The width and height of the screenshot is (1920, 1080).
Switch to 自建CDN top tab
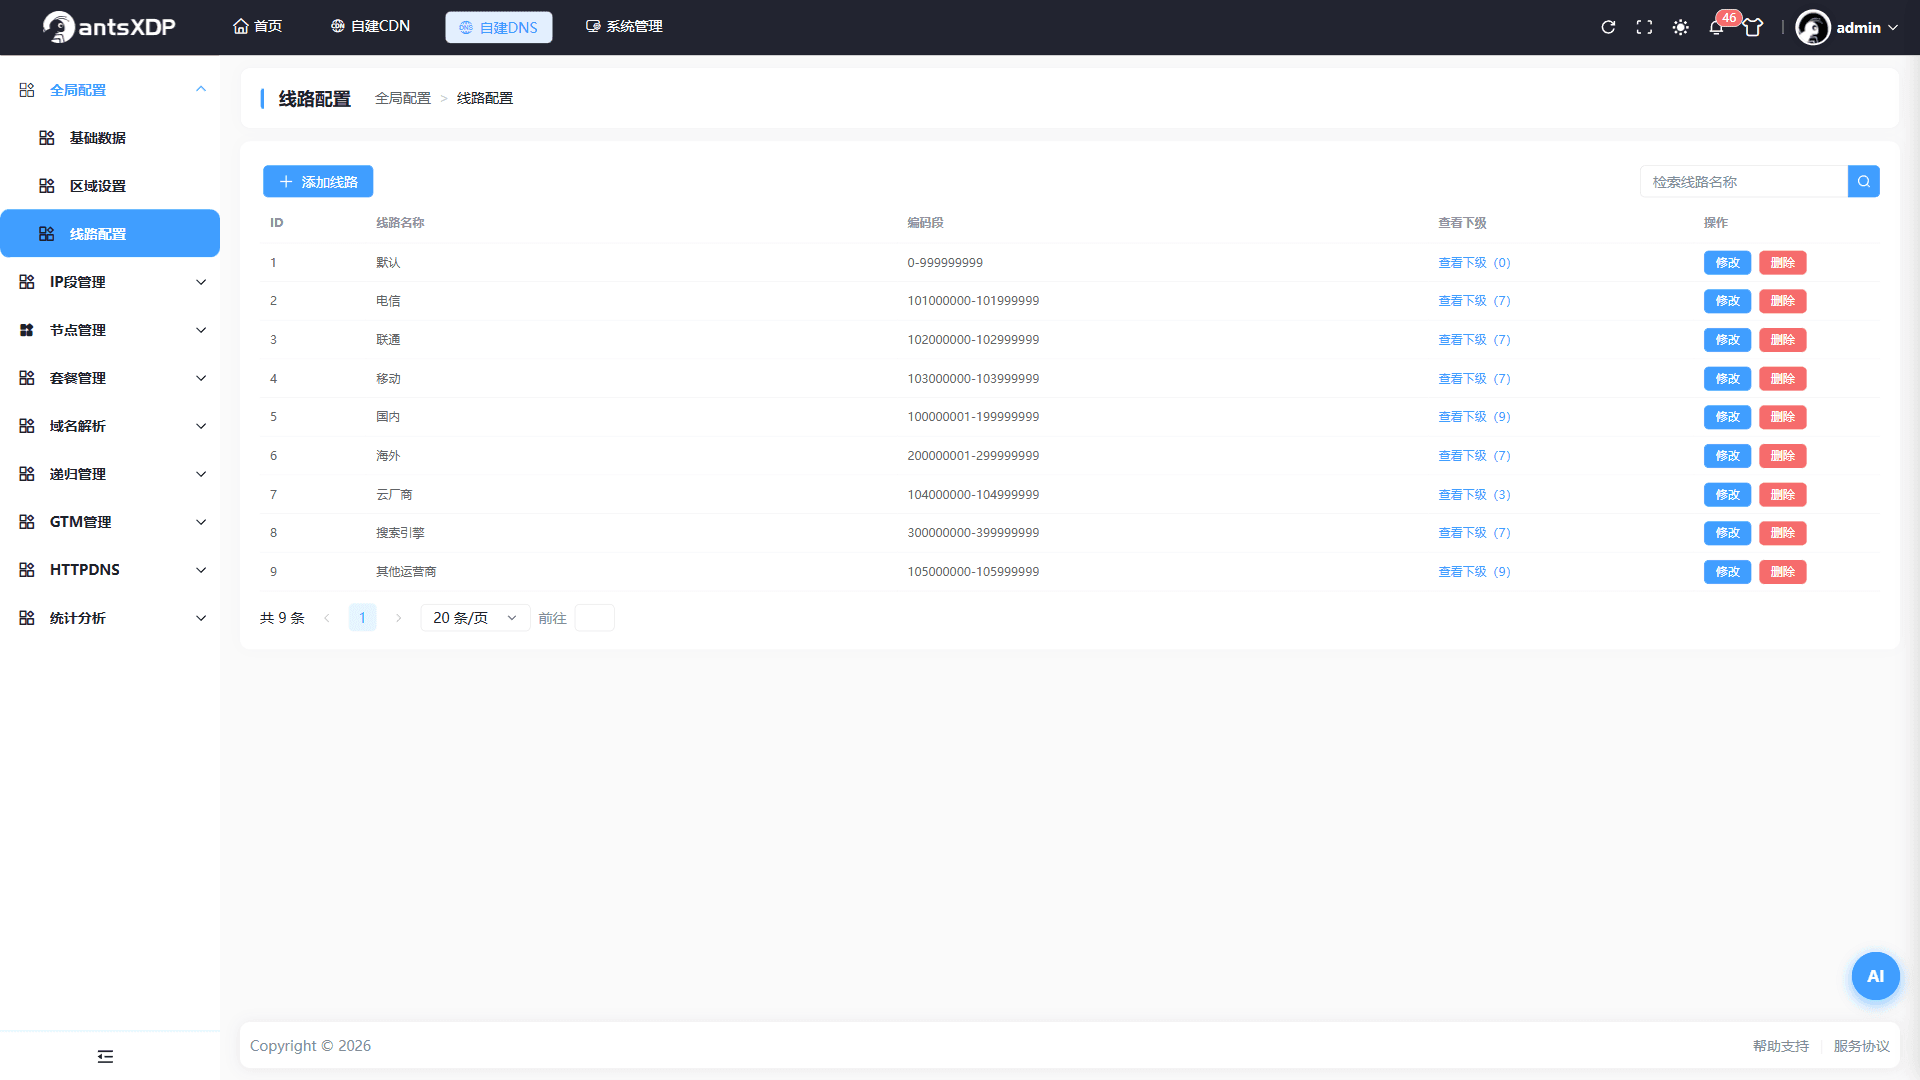pyautogui.click(x=370, y=26)
